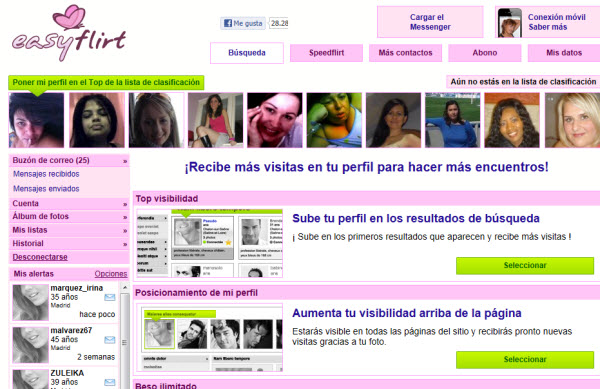Click envelope icon next to malvarez67
Image resolution: width=600 pixels, height=389 pixels.
pos(110,340)
